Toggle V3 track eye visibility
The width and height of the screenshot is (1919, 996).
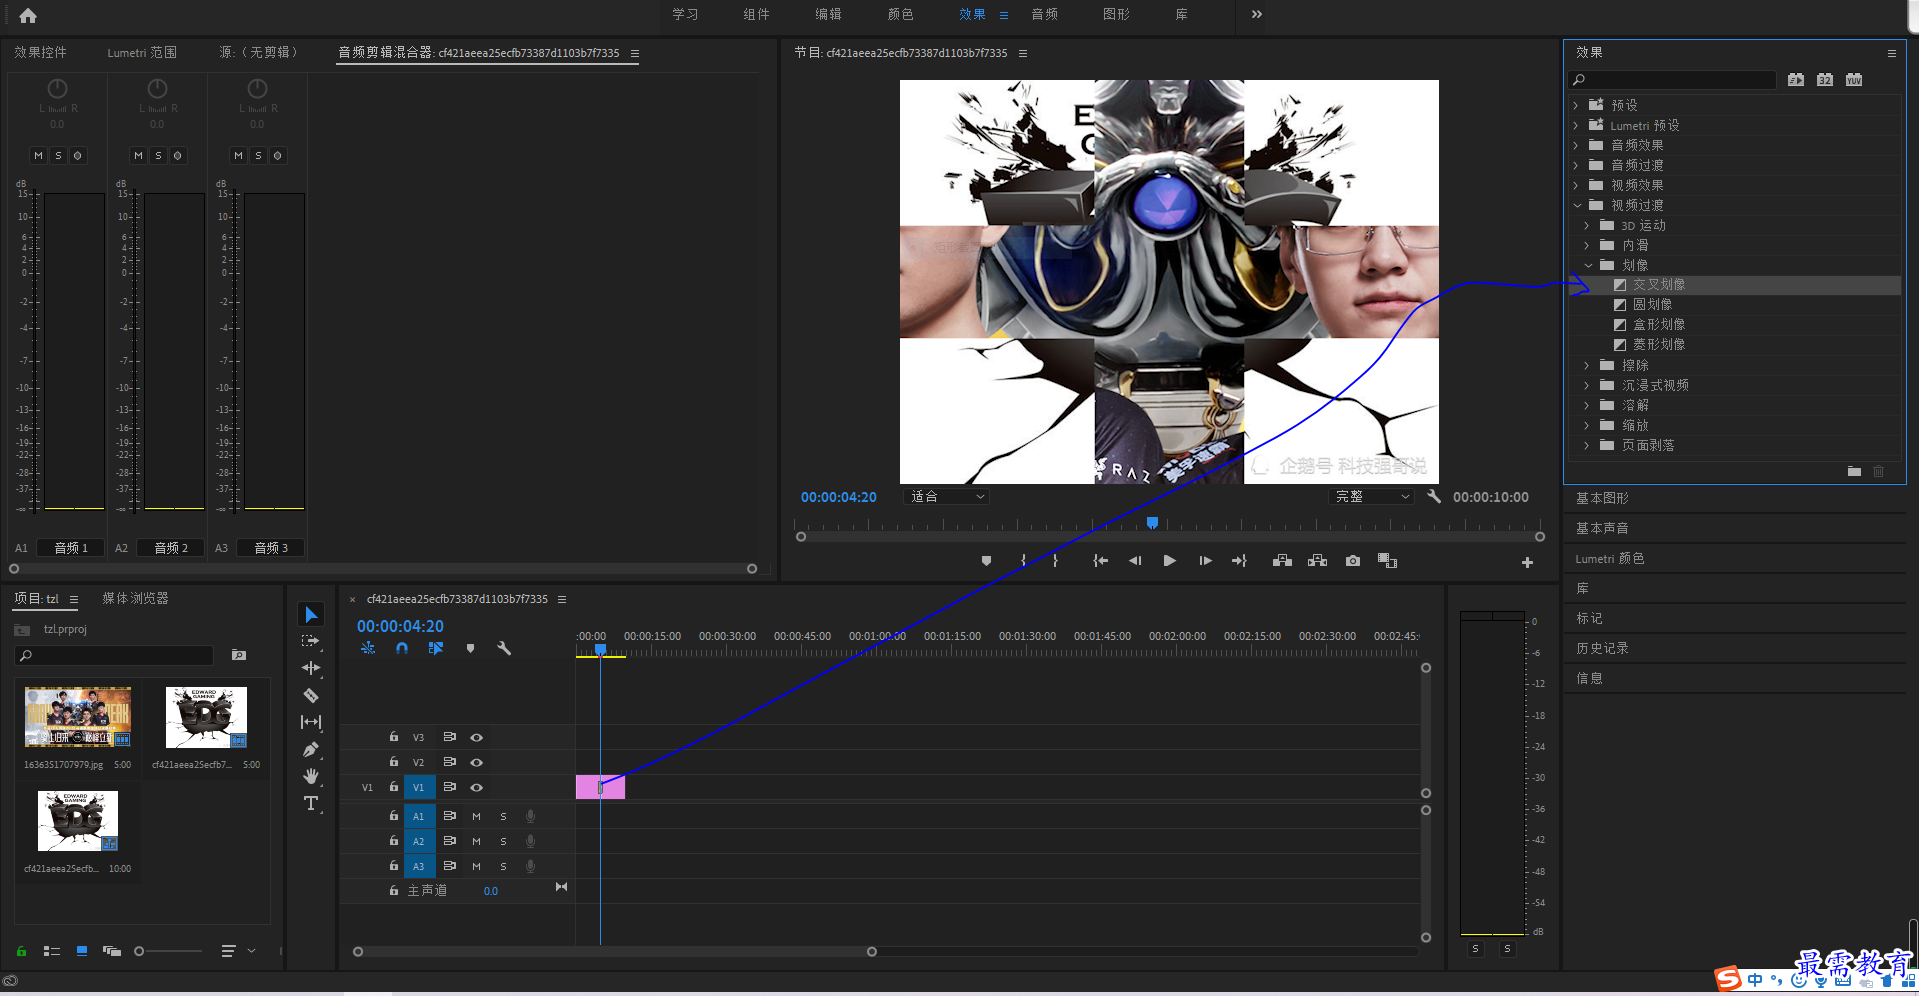(x=477, y=737)
